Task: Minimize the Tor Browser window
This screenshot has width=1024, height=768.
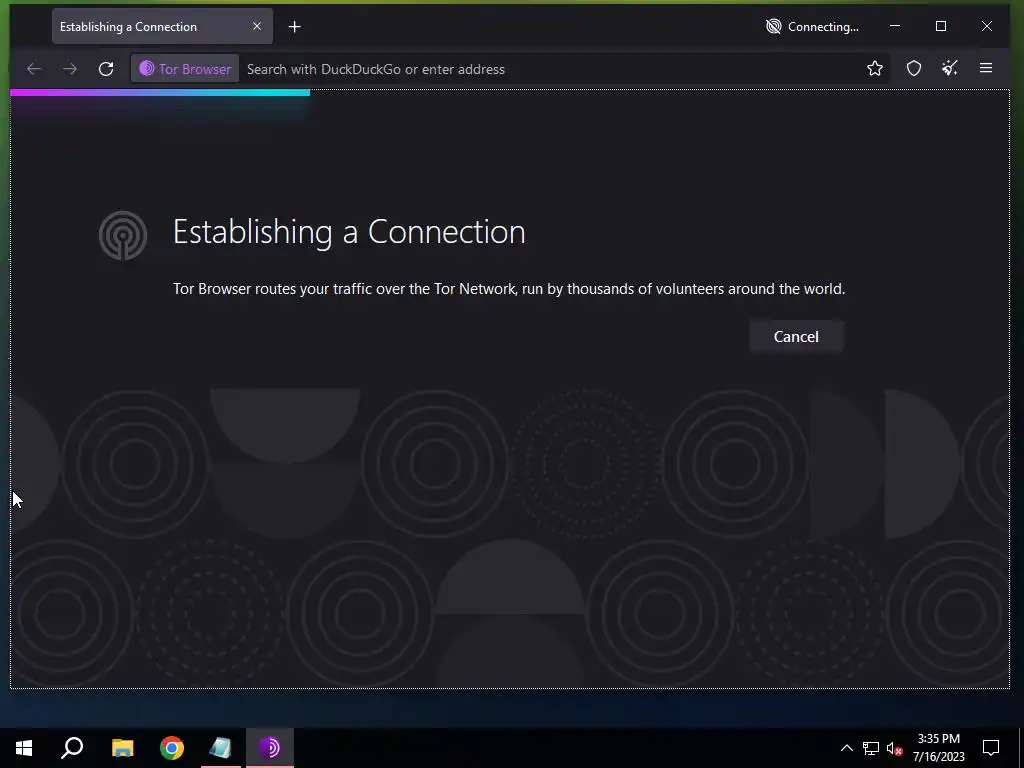Action: [895, 26]
